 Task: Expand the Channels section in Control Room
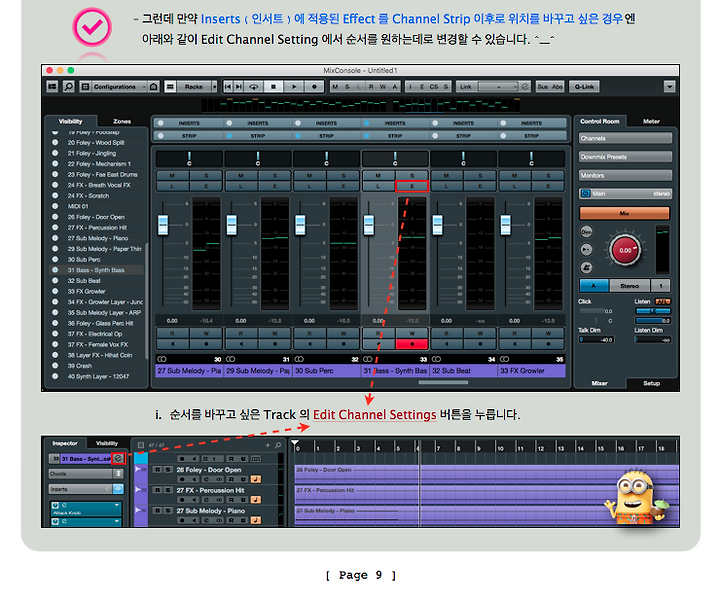click(x=625, y=138)
